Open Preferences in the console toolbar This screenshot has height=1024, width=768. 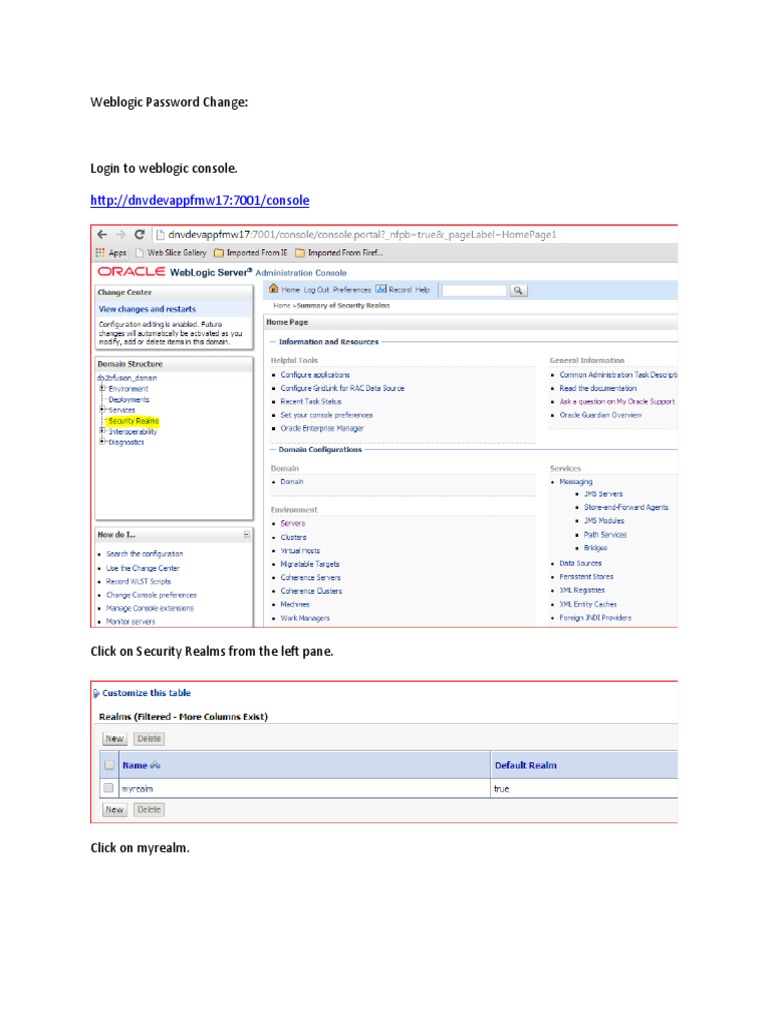coord(351,289)
